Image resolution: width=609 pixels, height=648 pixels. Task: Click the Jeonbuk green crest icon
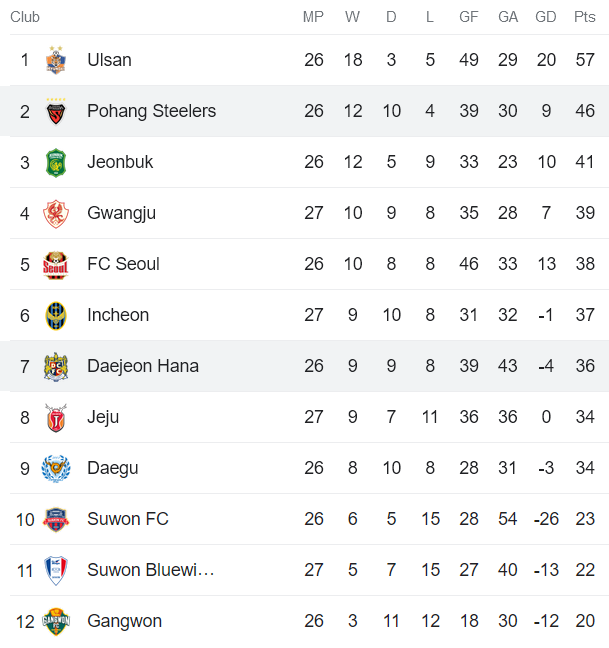55,162
